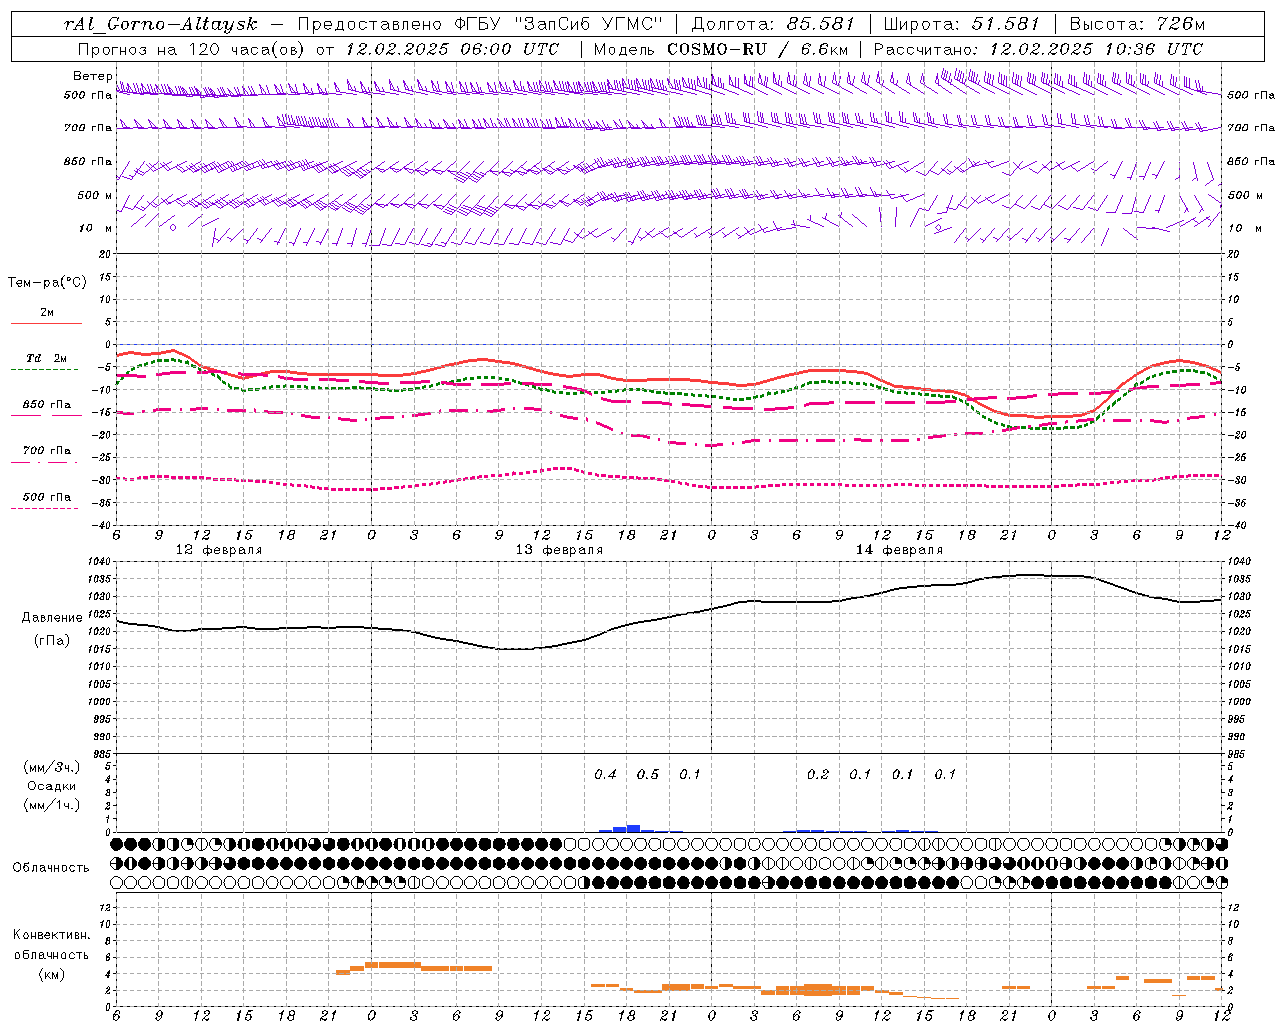Click the left '10 м' wind level label
Viewport: 1280px width, 1024px height.
(95, 228)
